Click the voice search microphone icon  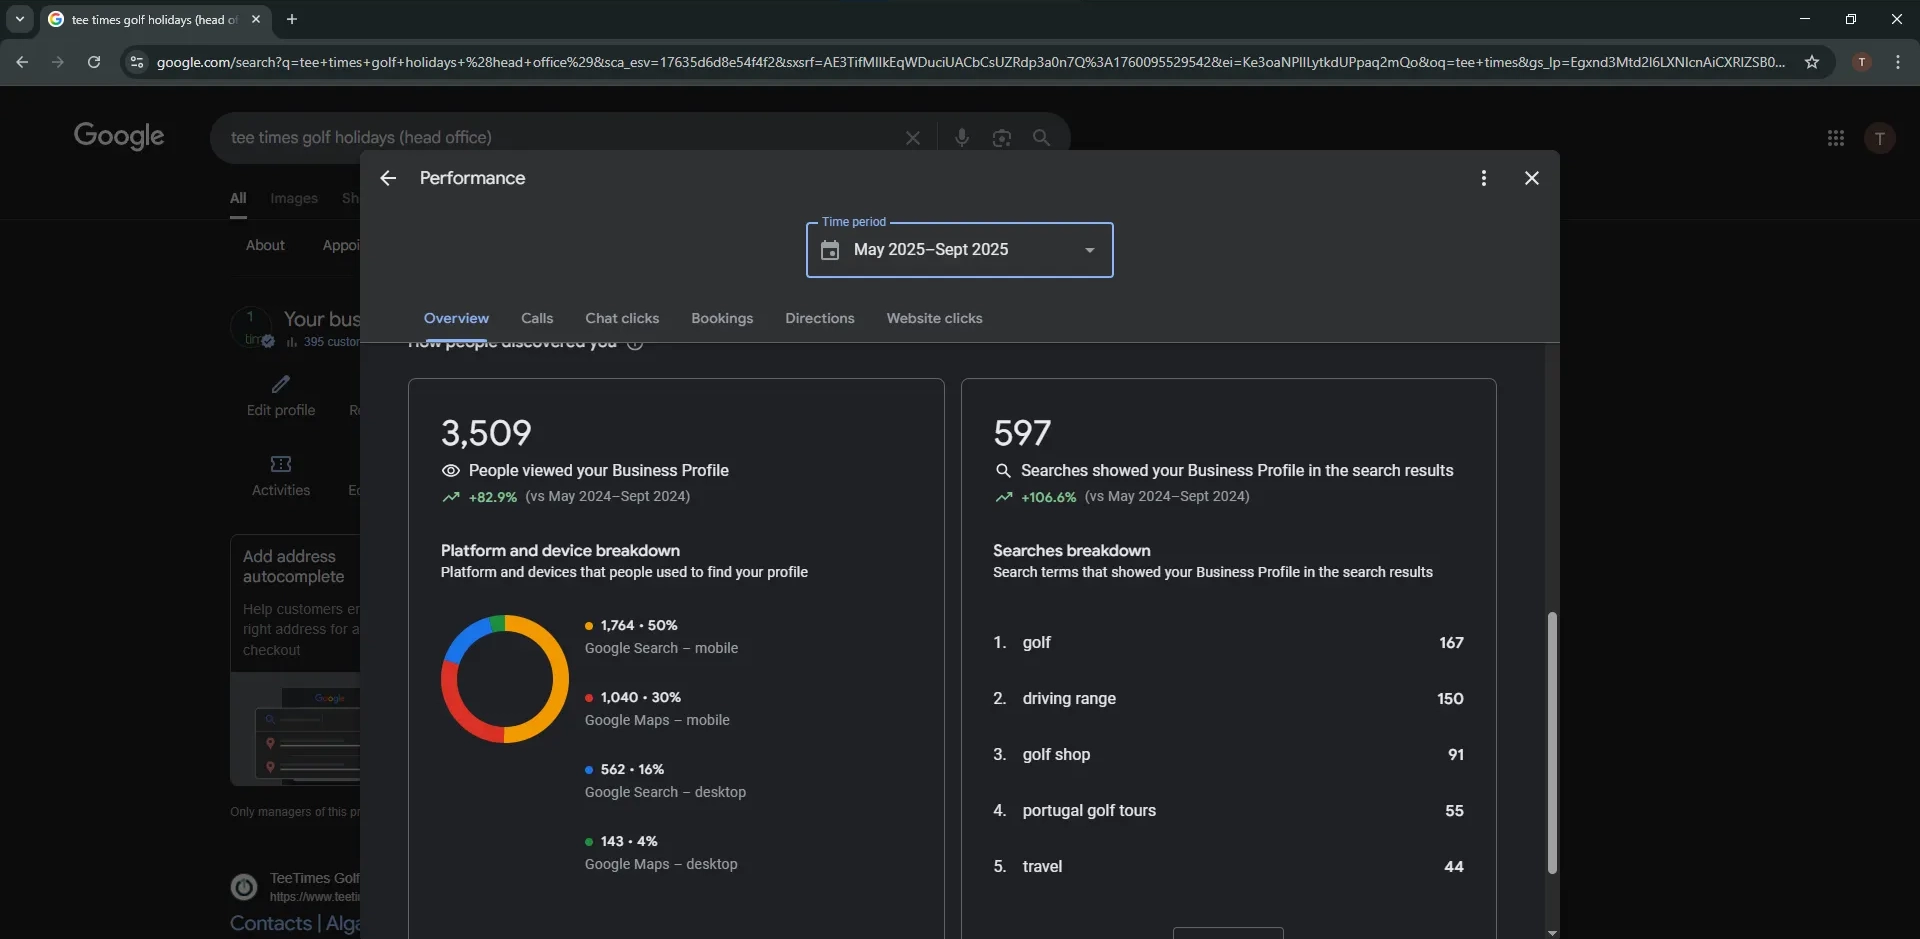pyautogui.click(x=962, y=137)
